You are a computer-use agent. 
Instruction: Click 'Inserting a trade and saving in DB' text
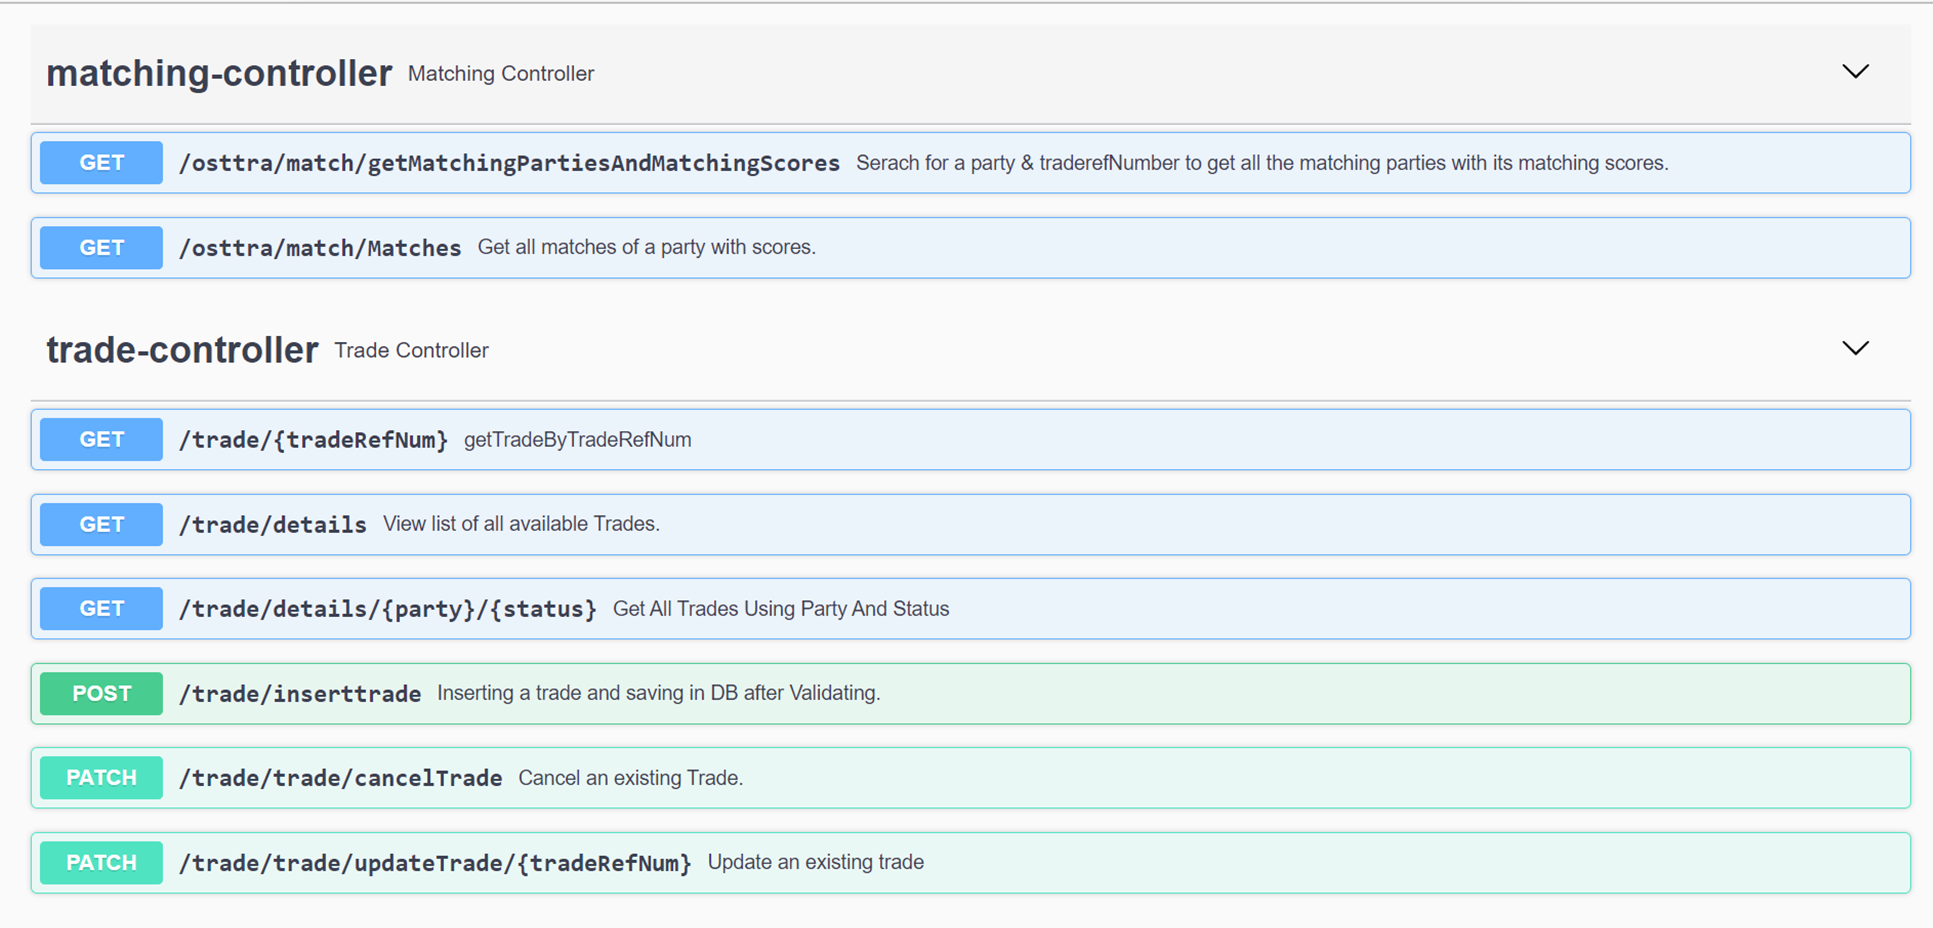pos(658,693)
